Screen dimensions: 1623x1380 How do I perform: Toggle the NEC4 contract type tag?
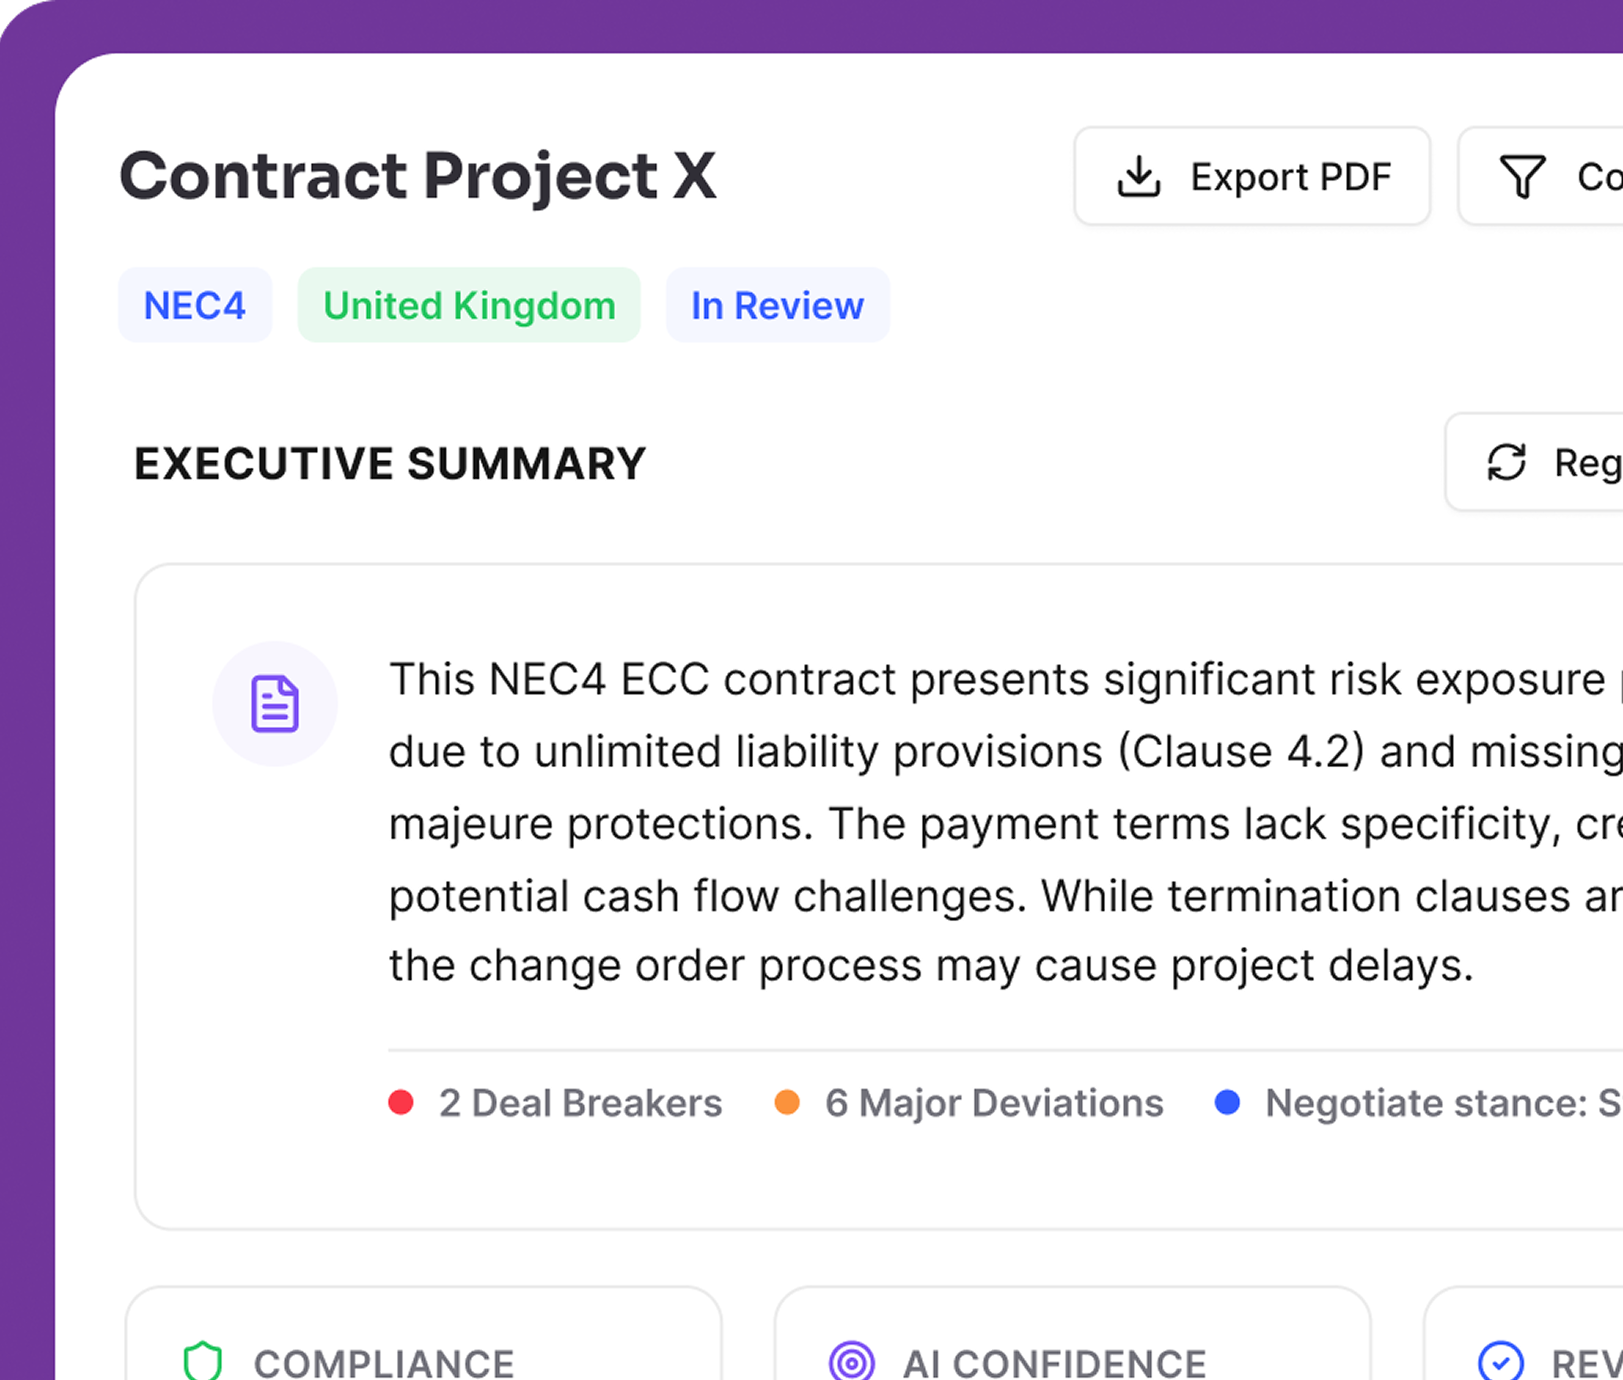[x=195, y=305]
